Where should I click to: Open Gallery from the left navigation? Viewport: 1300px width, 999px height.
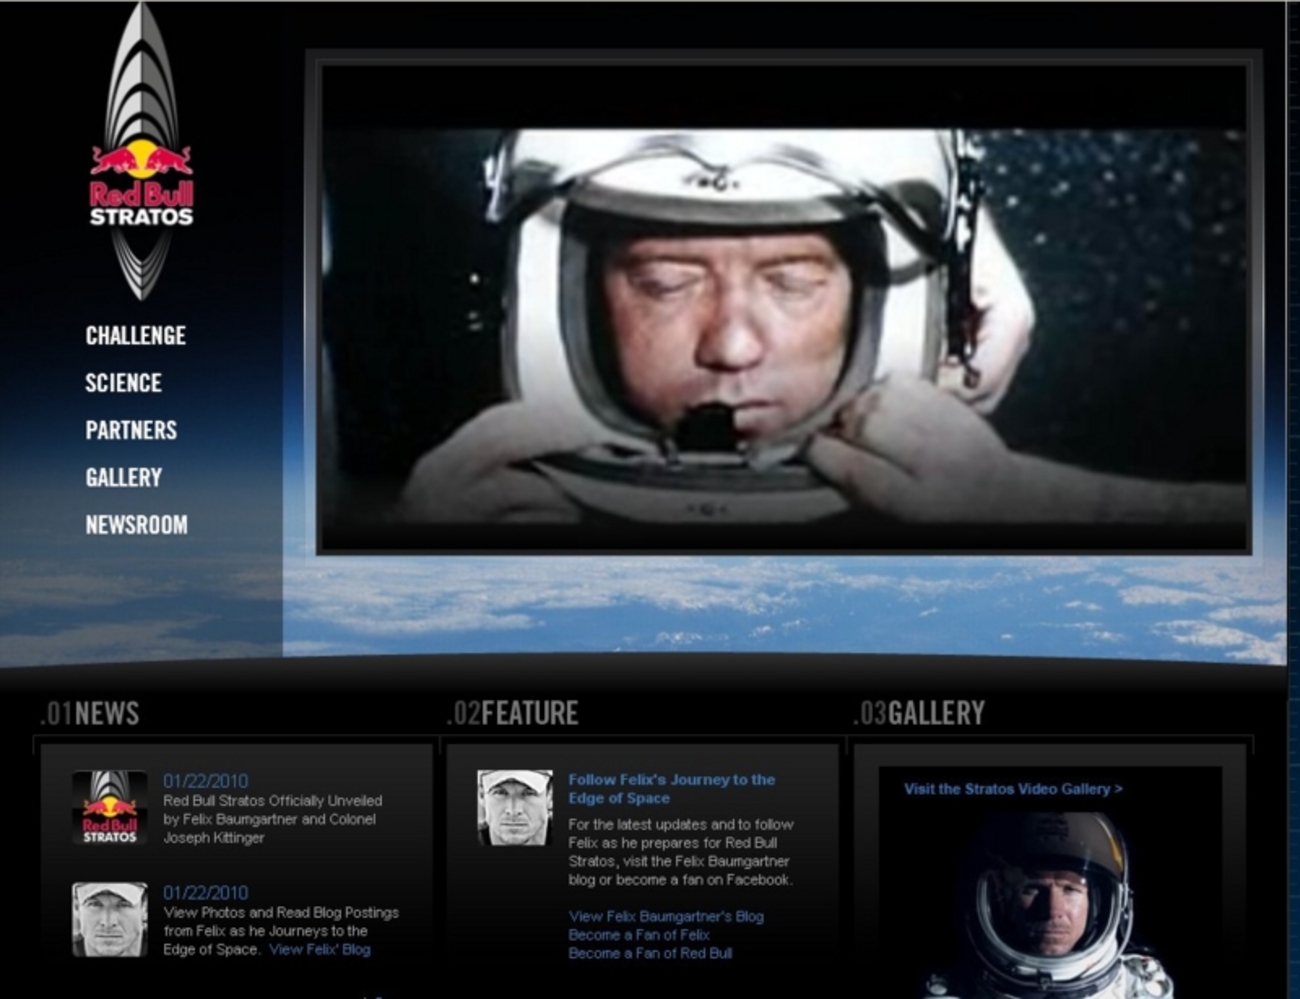coord(123,478)
